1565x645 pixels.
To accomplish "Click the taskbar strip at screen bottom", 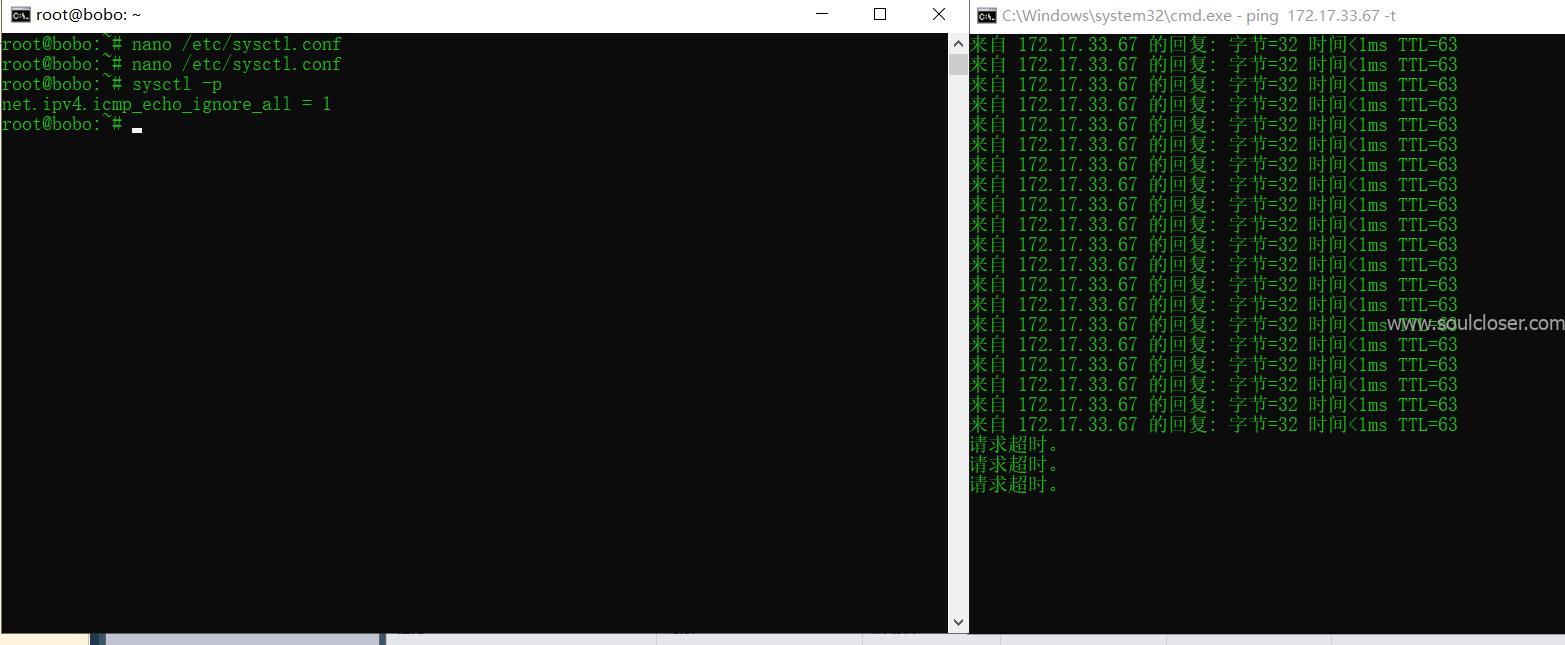I will tap(700, 640).
